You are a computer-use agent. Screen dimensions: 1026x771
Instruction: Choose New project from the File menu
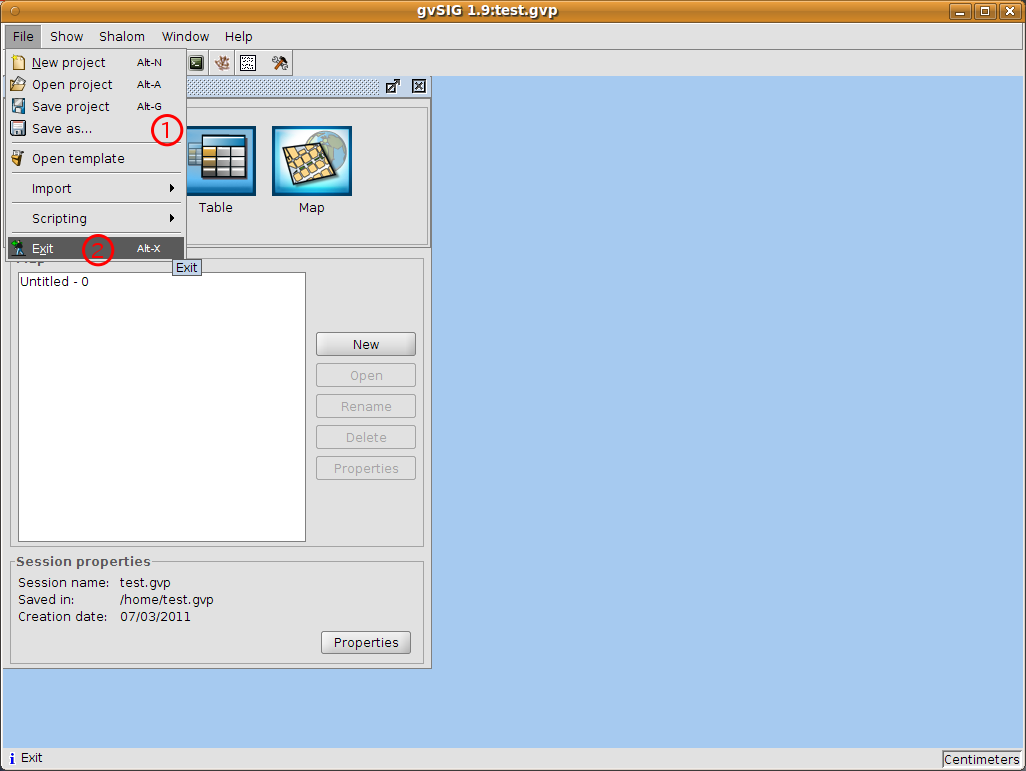[68, 62]
